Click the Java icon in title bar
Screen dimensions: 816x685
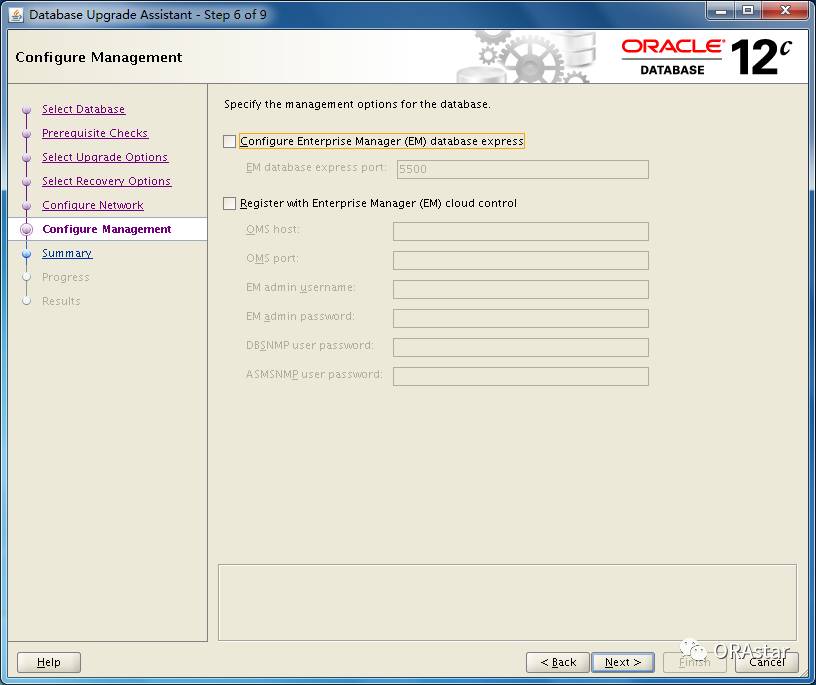point(16,15)
